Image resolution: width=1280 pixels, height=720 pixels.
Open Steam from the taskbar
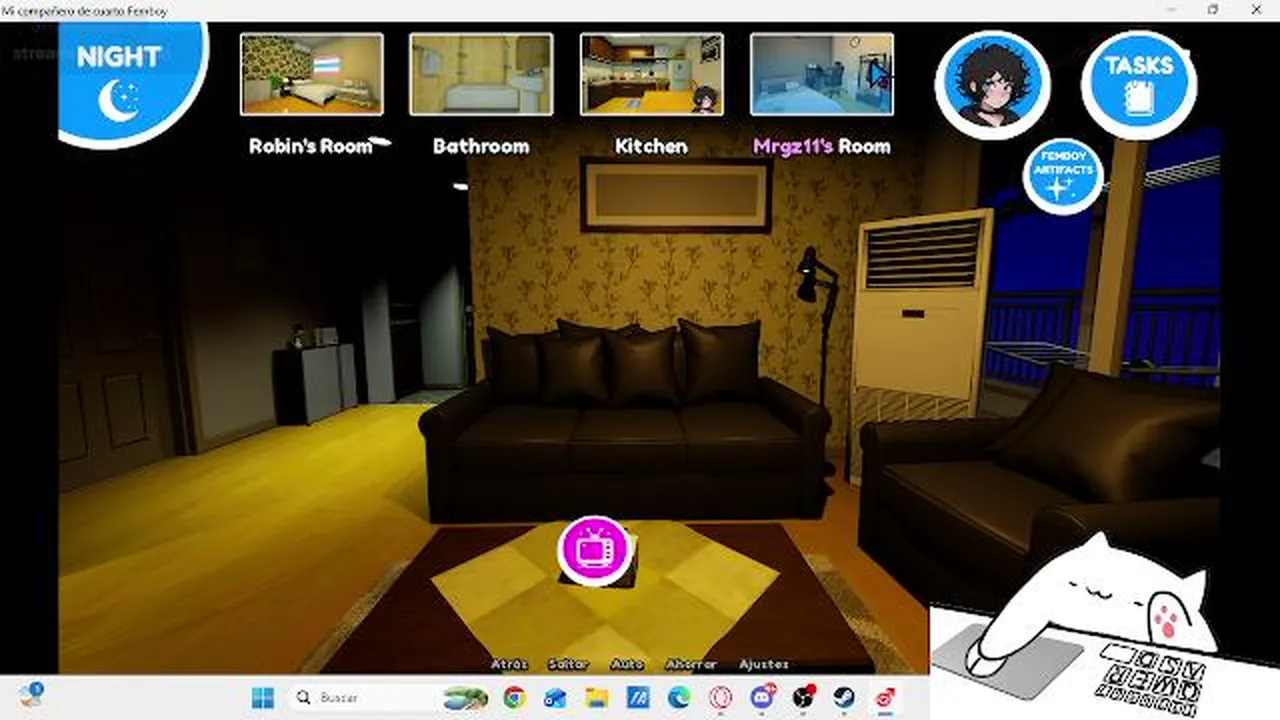coord(844,697)
